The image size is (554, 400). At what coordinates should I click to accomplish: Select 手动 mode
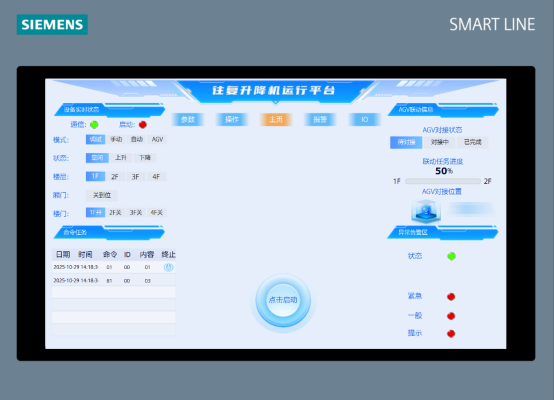click(x=116, y=140)
